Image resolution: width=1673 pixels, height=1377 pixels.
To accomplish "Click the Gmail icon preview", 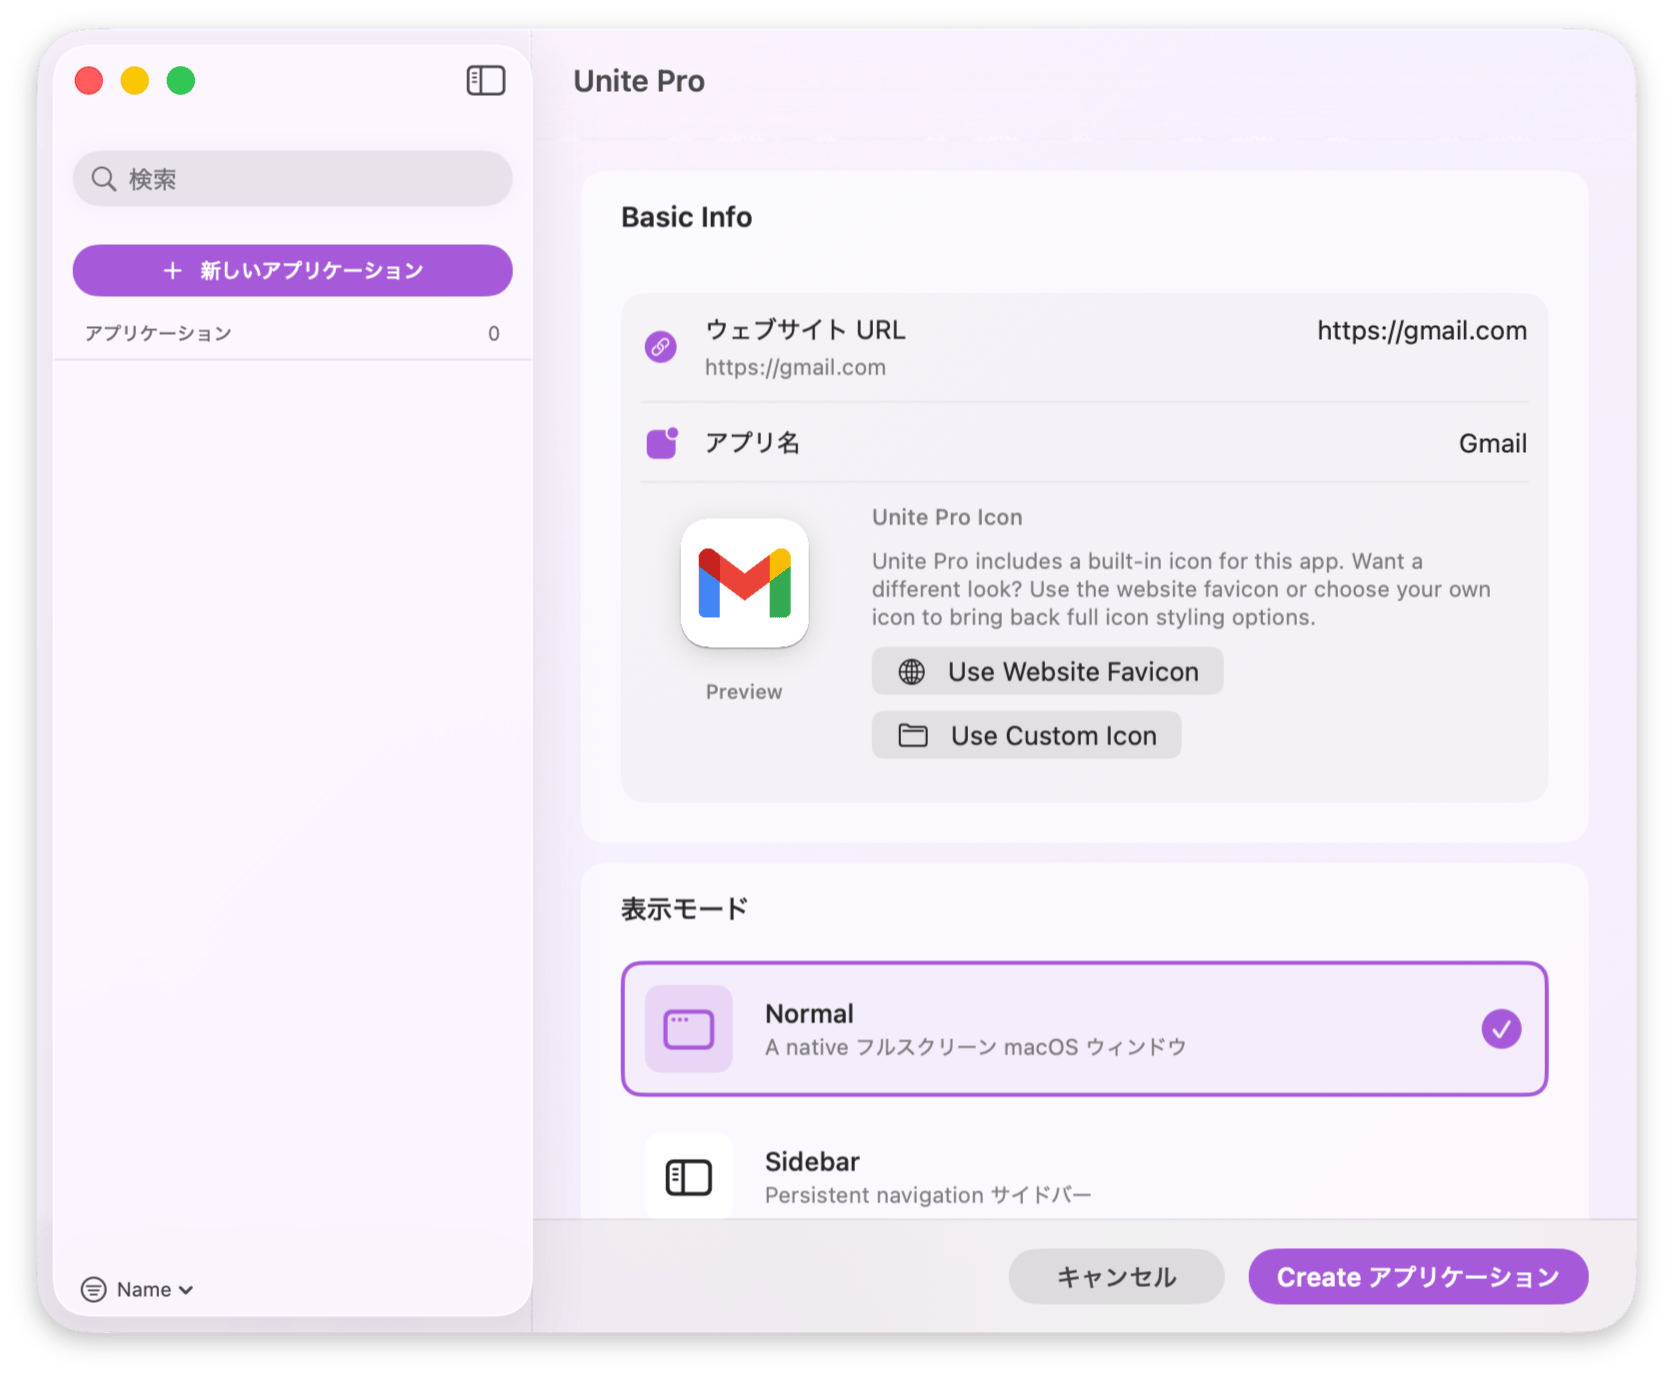I will click(x=744, y=583).
